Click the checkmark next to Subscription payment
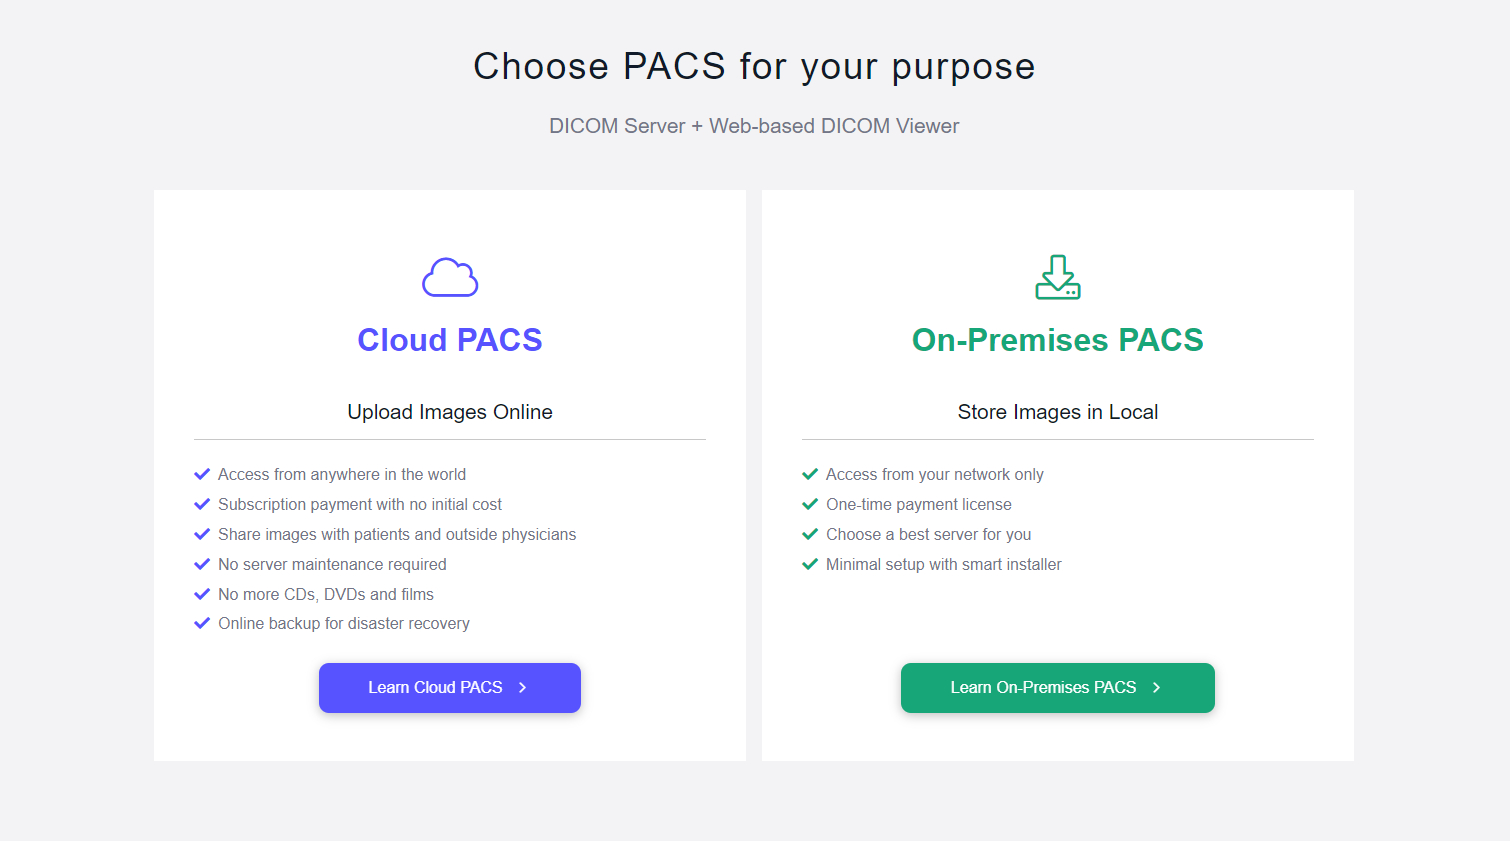This screenshot has width=1510, height=849. [x=202, y=503]
